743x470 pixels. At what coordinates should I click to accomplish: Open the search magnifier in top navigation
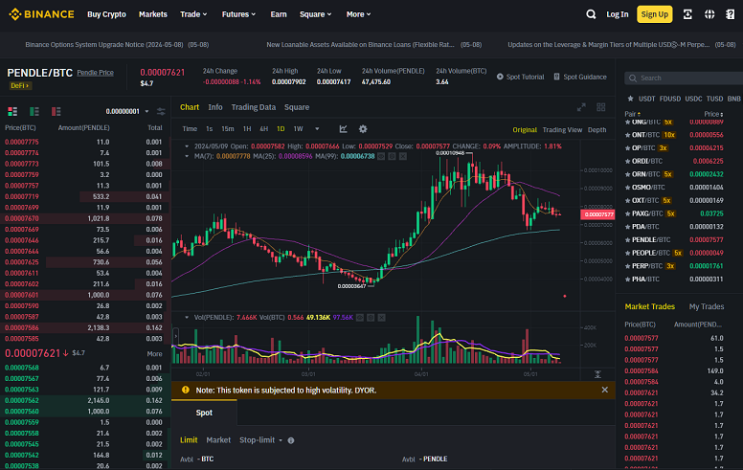[x=590, y=14]
